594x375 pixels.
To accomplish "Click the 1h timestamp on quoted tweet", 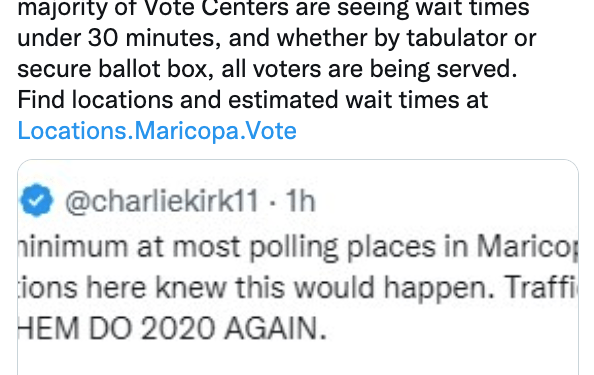I will [300, 201].
